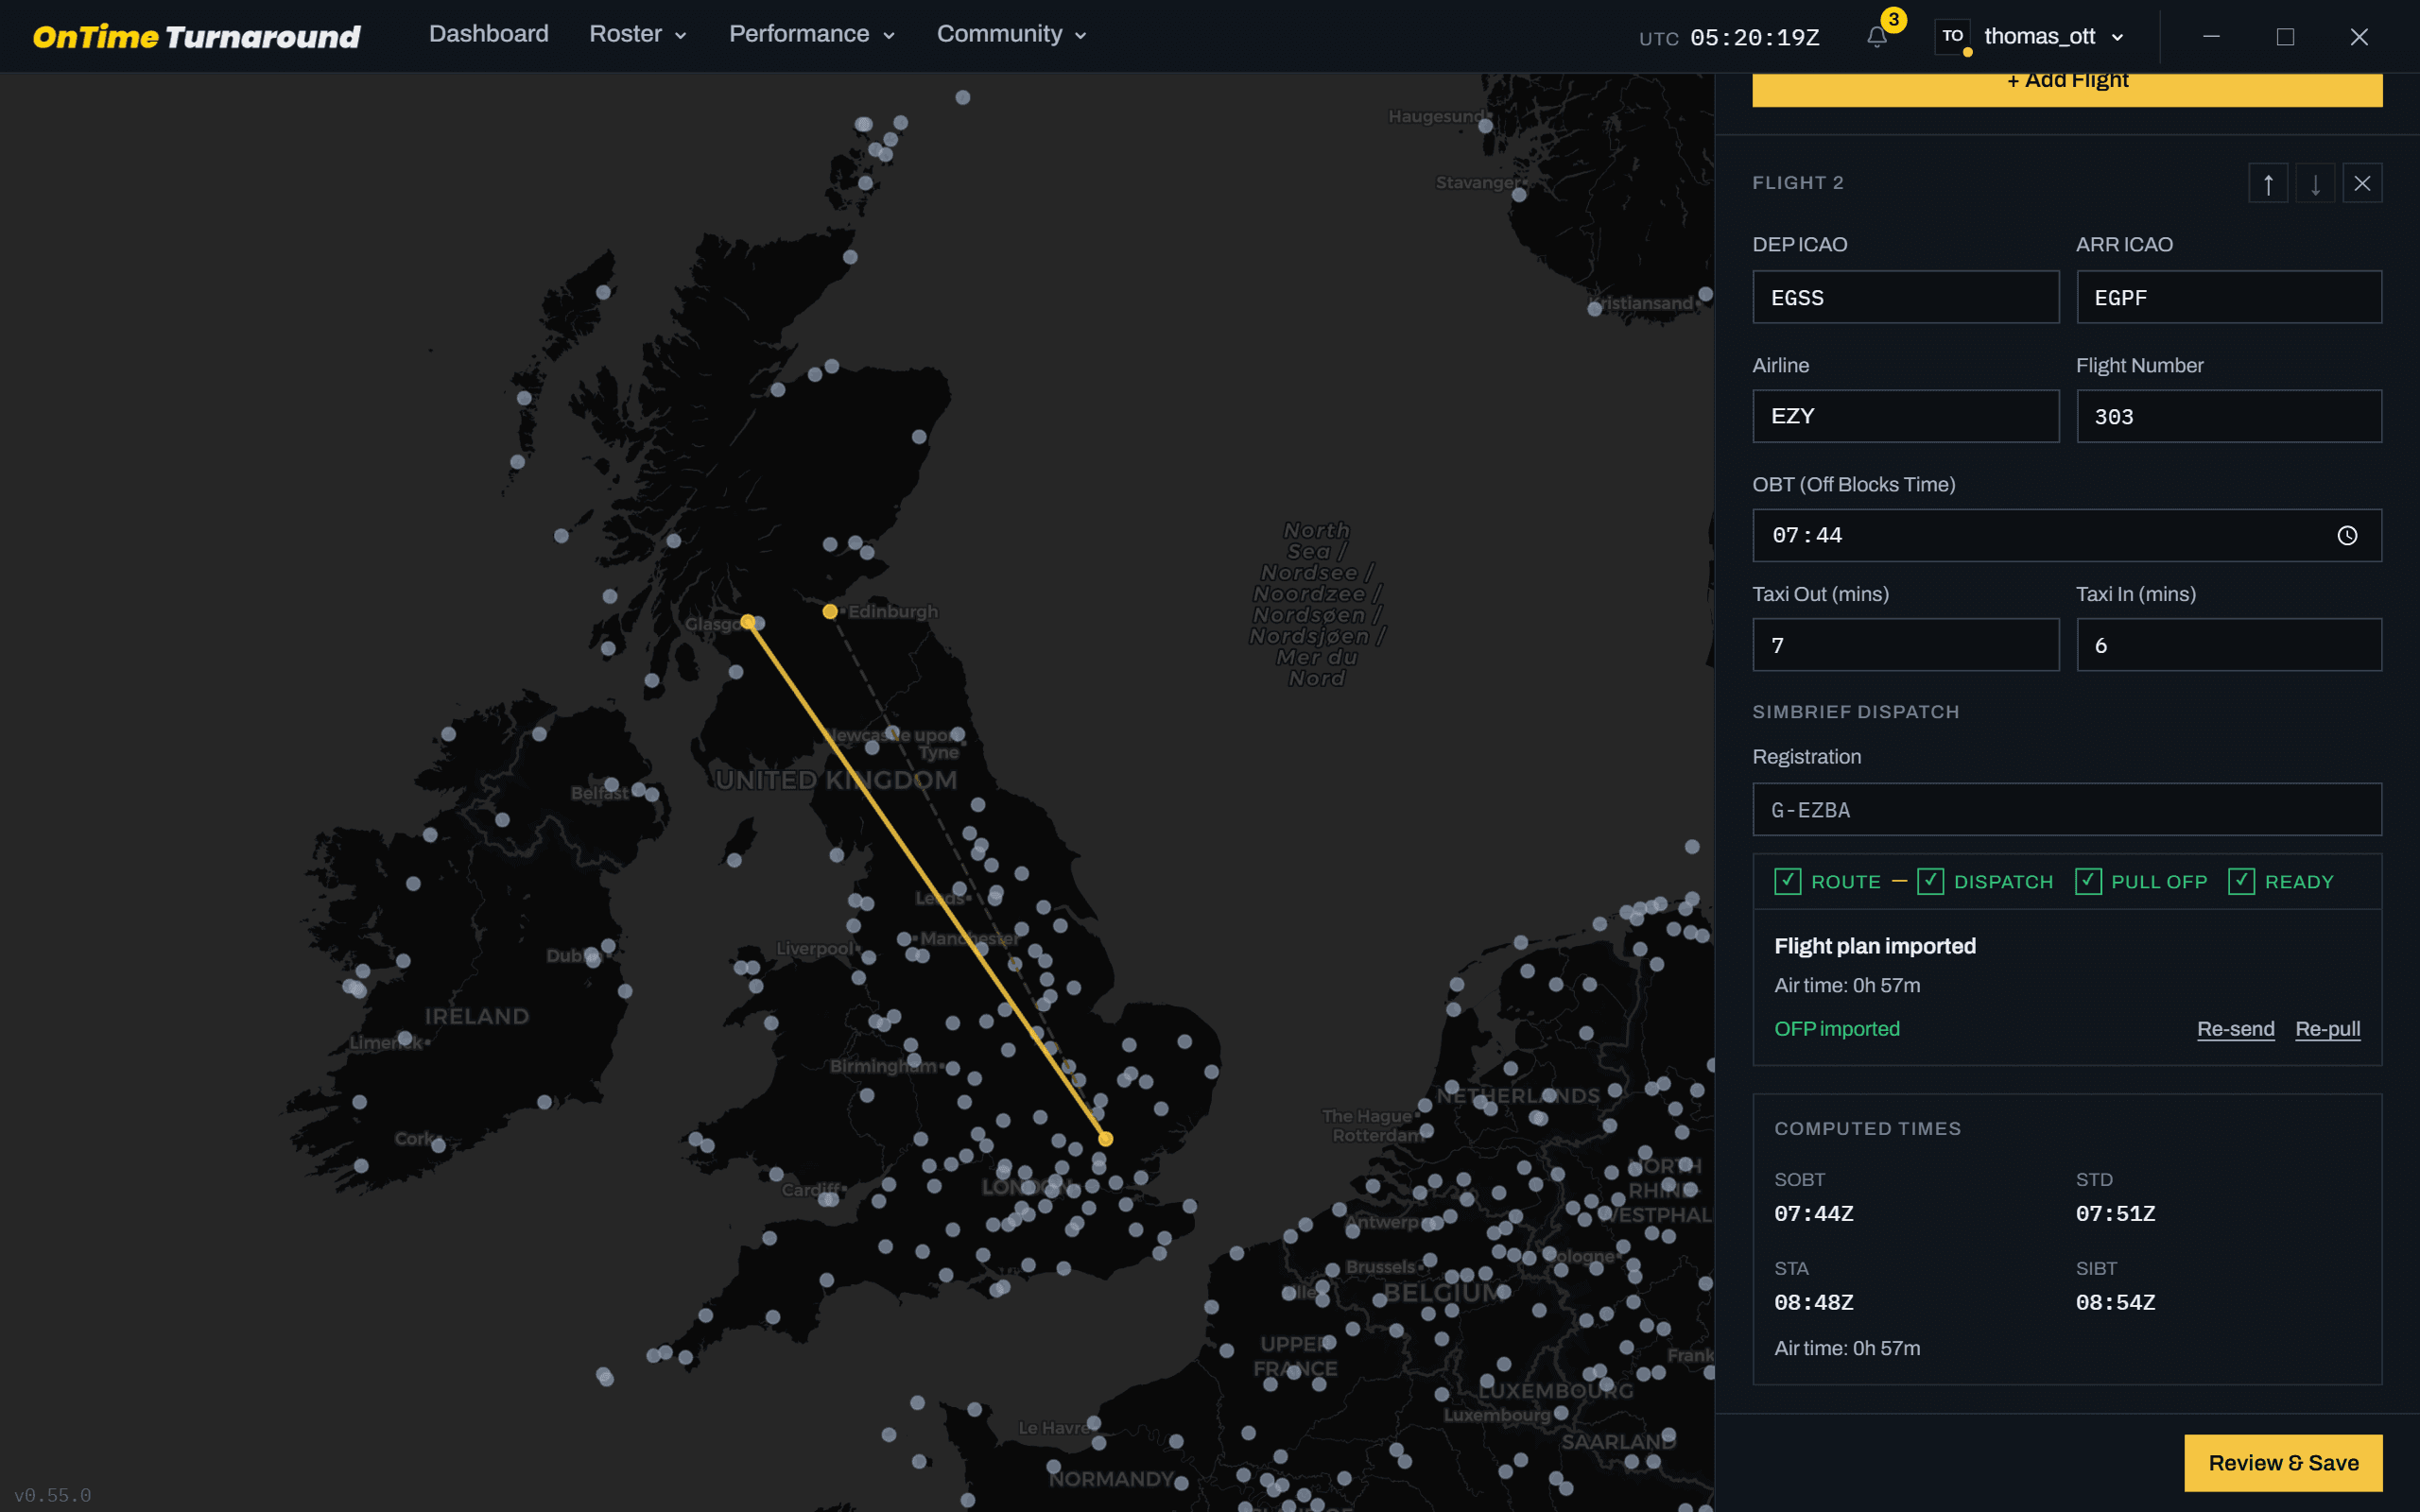
Task: Click the STA value 08:48Z
Action: [x=1813, y=1303]
